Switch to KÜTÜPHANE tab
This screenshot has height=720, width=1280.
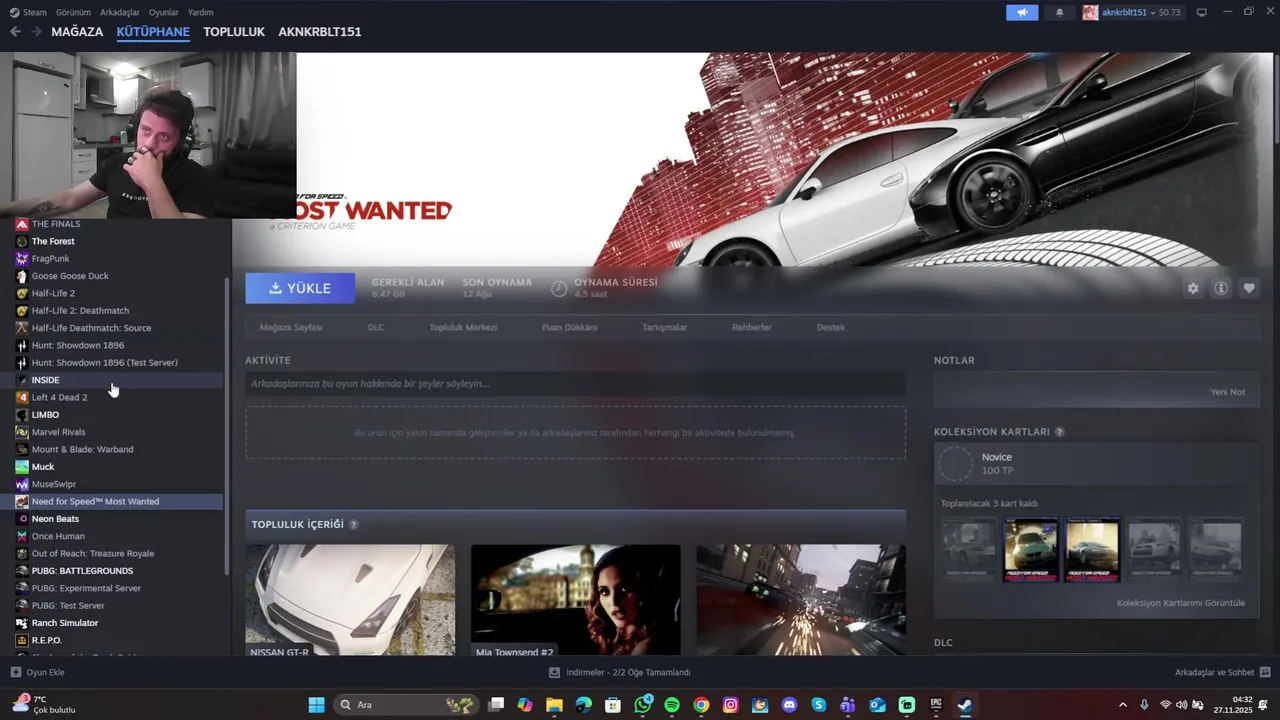[x=153, y=32]
